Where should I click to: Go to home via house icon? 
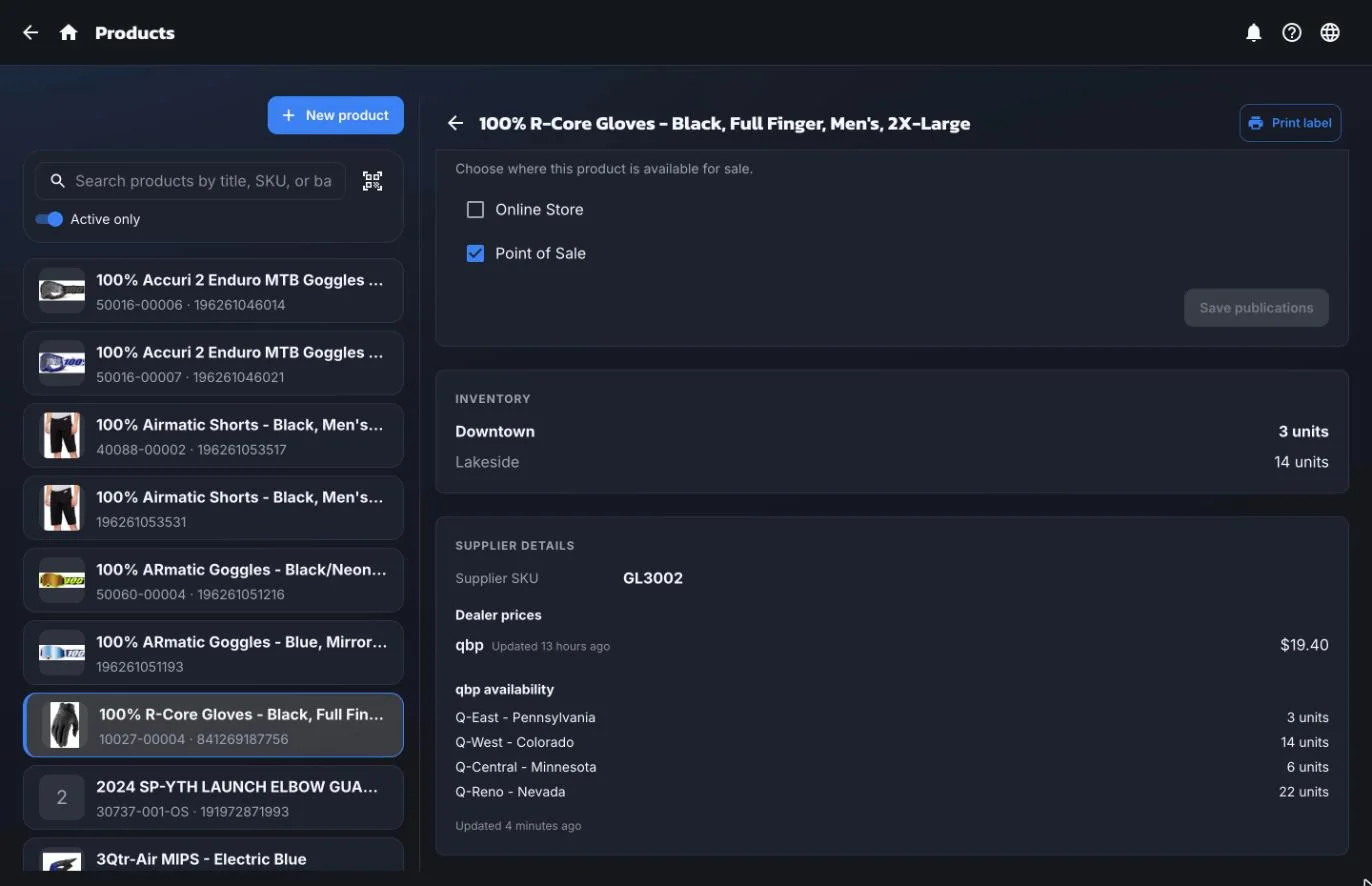click(x=68, y=33)
